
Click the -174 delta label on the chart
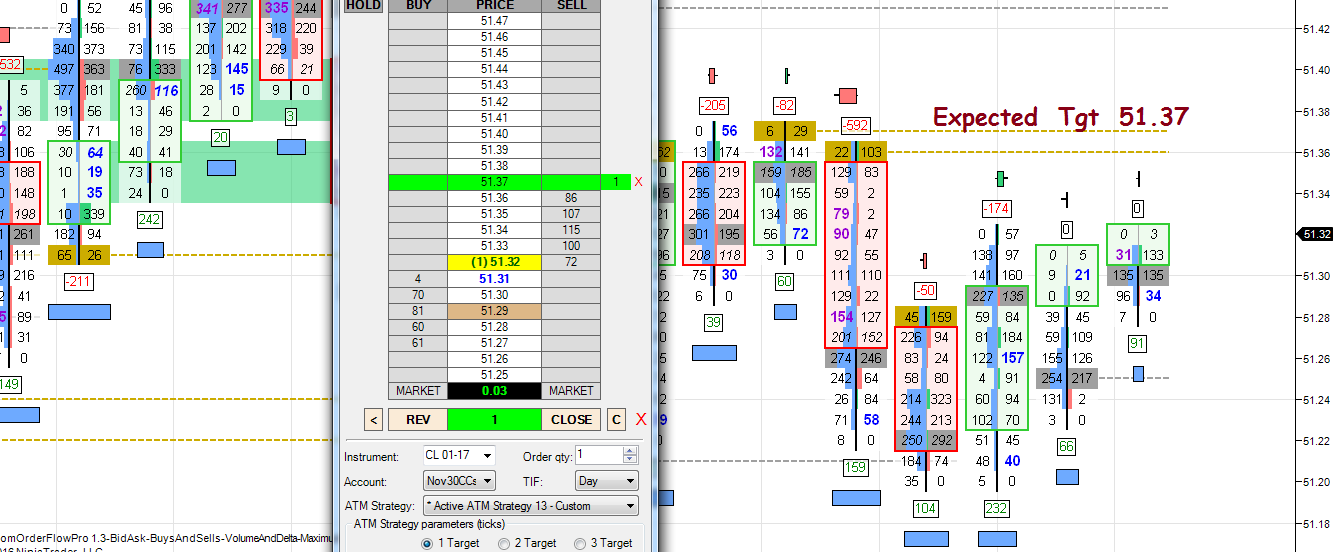pos(996,209)
